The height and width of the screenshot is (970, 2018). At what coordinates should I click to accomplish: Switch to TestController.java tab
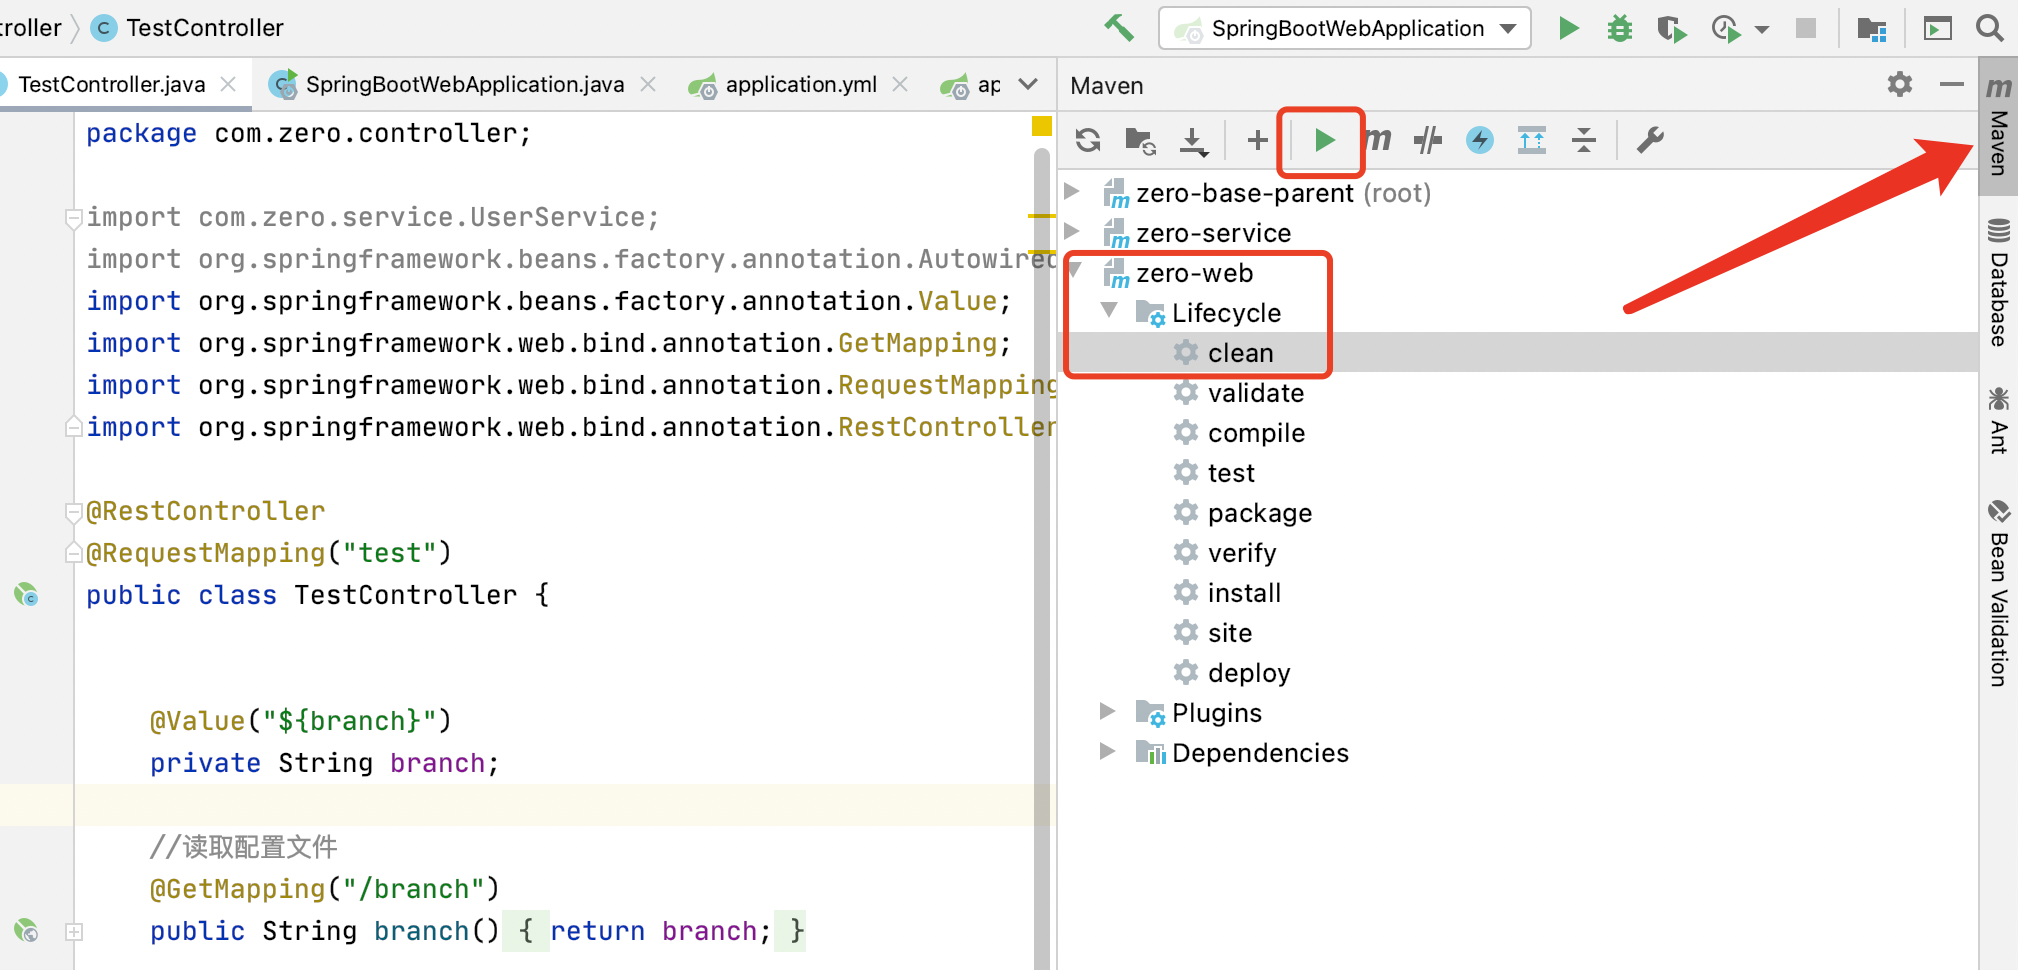112,84
